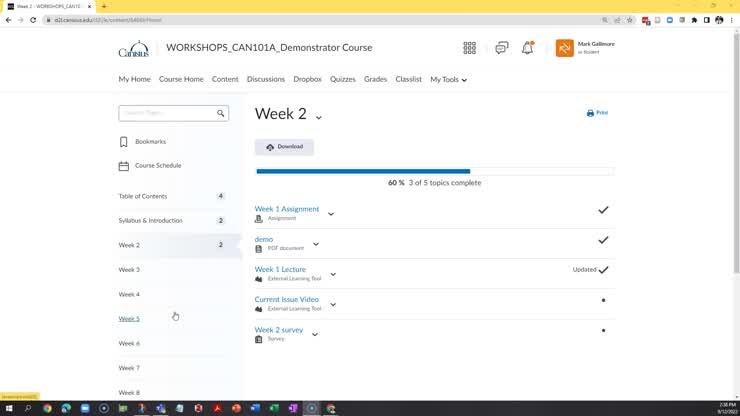This screenshot has width=740, height=416.
Task: Click the search magnifier in Search Topics box
Action: point(220,113)
